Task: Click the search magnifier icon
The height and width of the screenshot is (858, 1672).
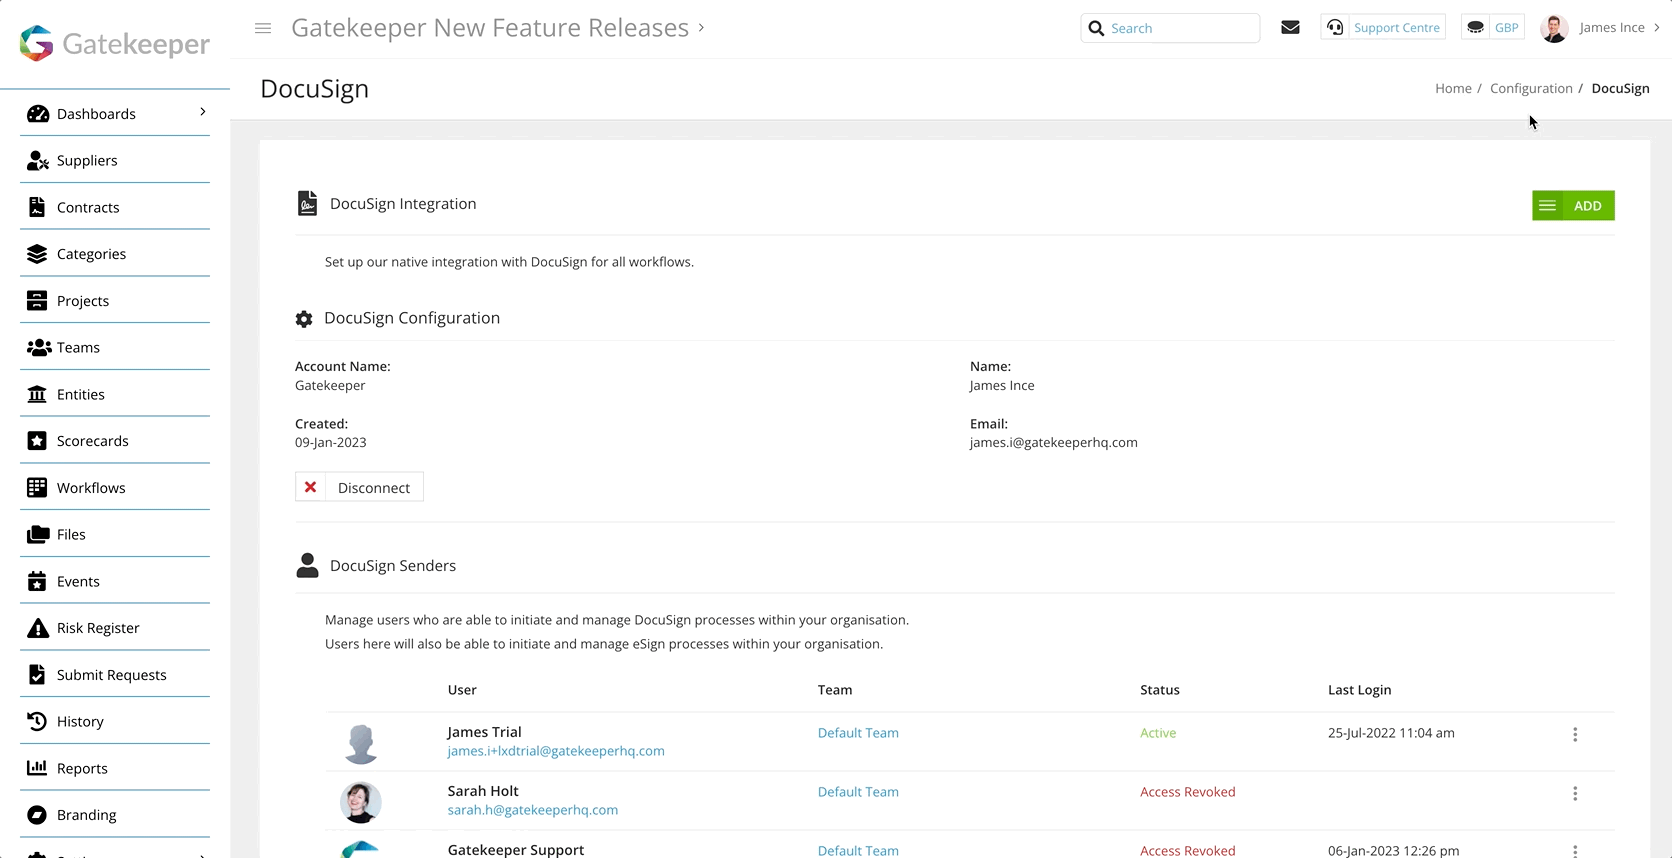Action: coord(1096,28)
